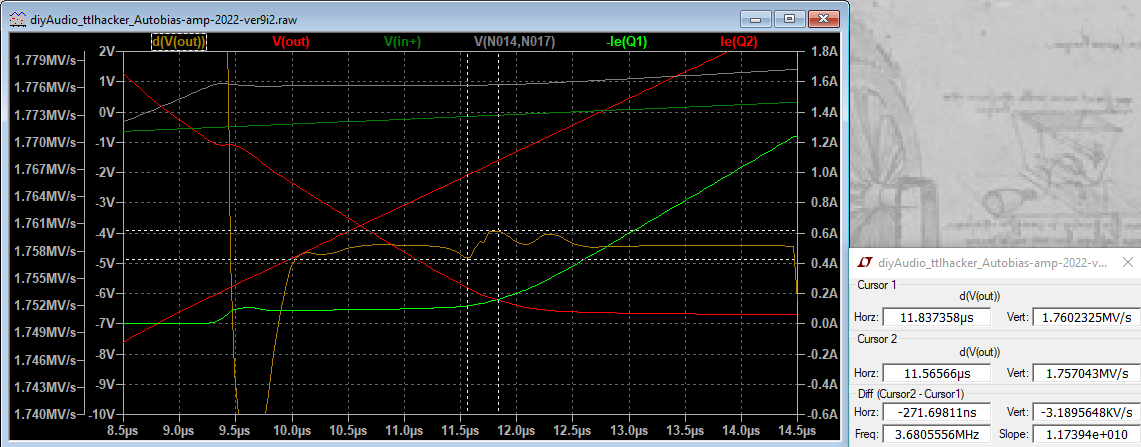Click the -Ie(Q1) trace label
This screenshot has width=1141, height=447.
(627, 42)
